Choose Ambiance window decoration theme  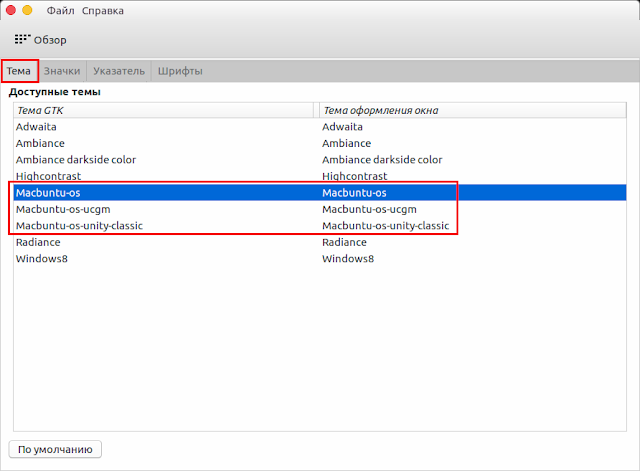coord(346,143)
